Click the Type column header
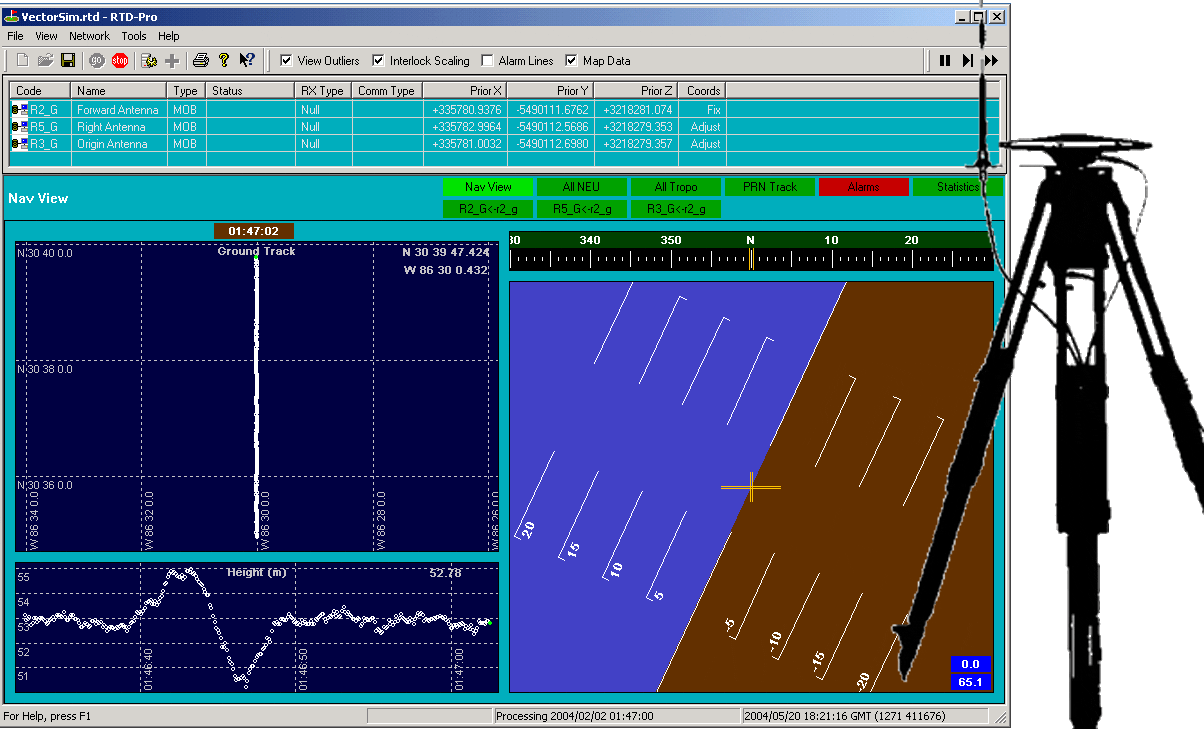The image size is (1204, 729). [x=186, y=91]
